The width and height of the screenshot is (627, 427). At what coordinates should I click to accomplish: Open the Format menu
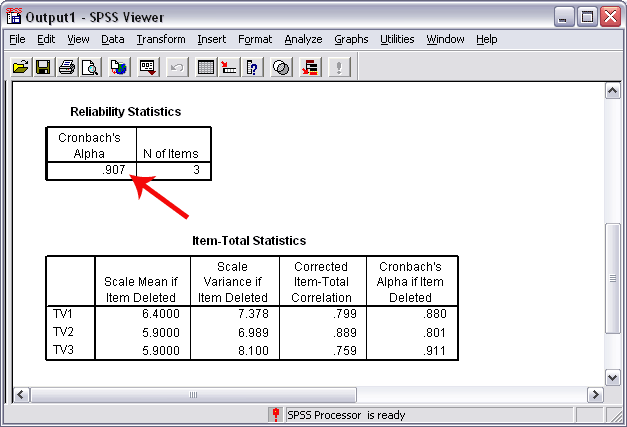coord(255,39)
